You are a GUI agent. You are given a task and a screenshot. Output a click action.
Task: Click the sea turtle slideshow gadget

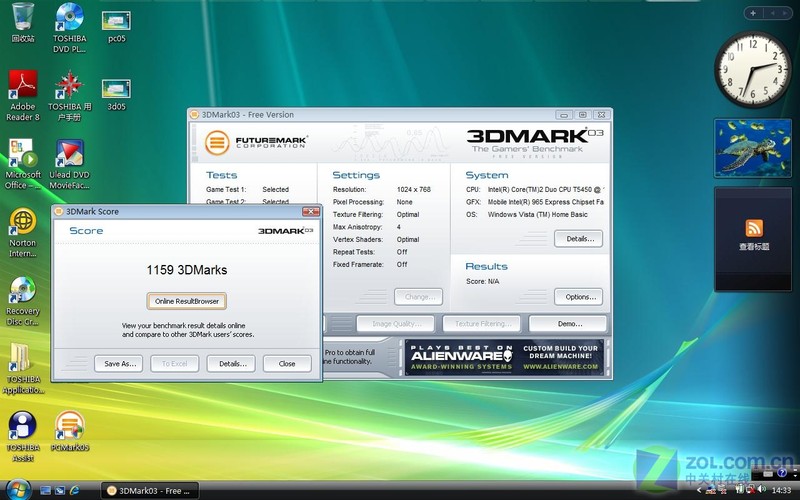coord(753,148)
